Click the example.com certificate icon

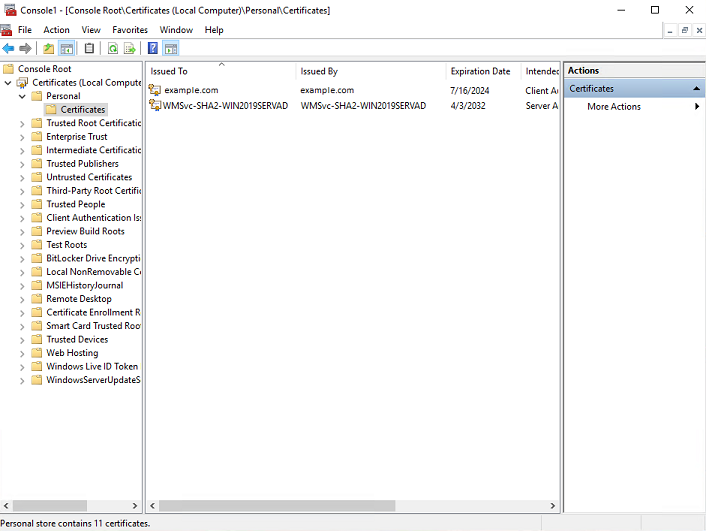click(x=155, y=90)
